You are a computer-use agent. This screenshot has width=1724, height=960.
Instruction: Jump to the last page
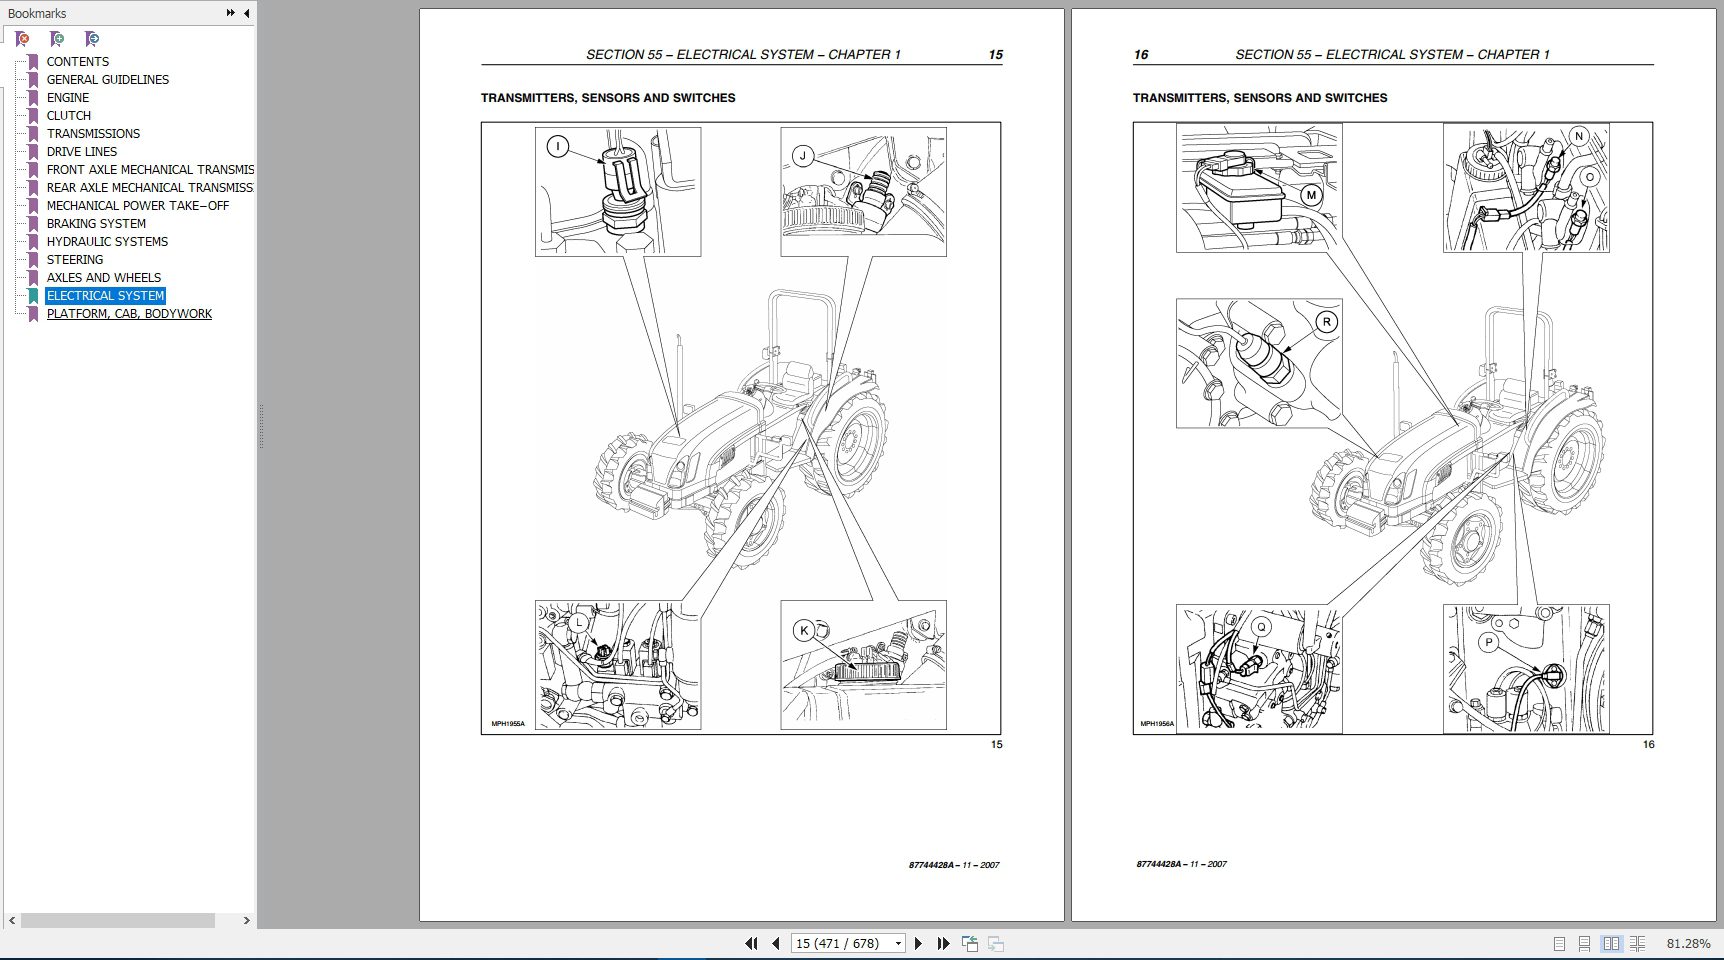943,943
